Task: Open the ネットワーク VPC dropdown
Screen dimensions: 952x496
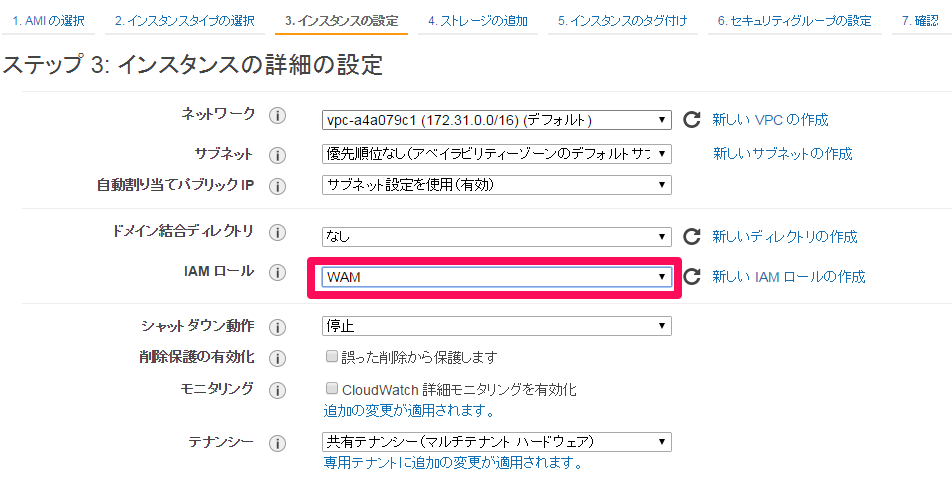Action: pos(497,120)
